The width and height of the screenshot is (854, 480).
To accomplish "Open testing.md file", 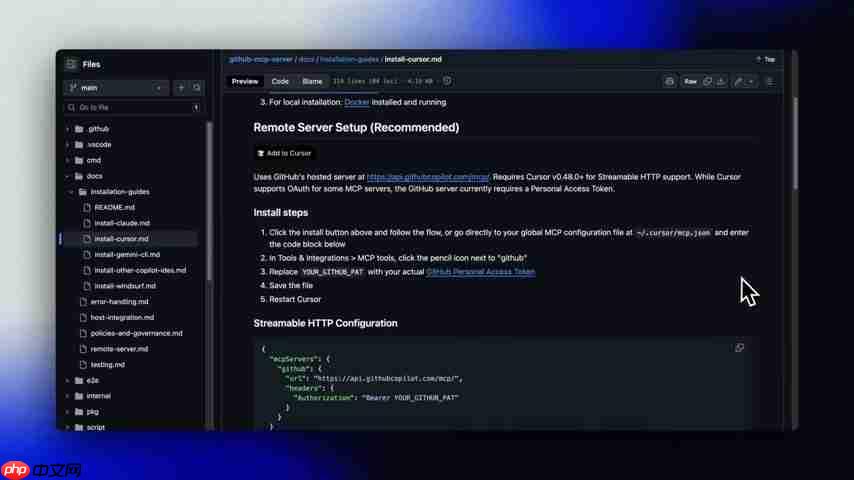I will [107, 365].
